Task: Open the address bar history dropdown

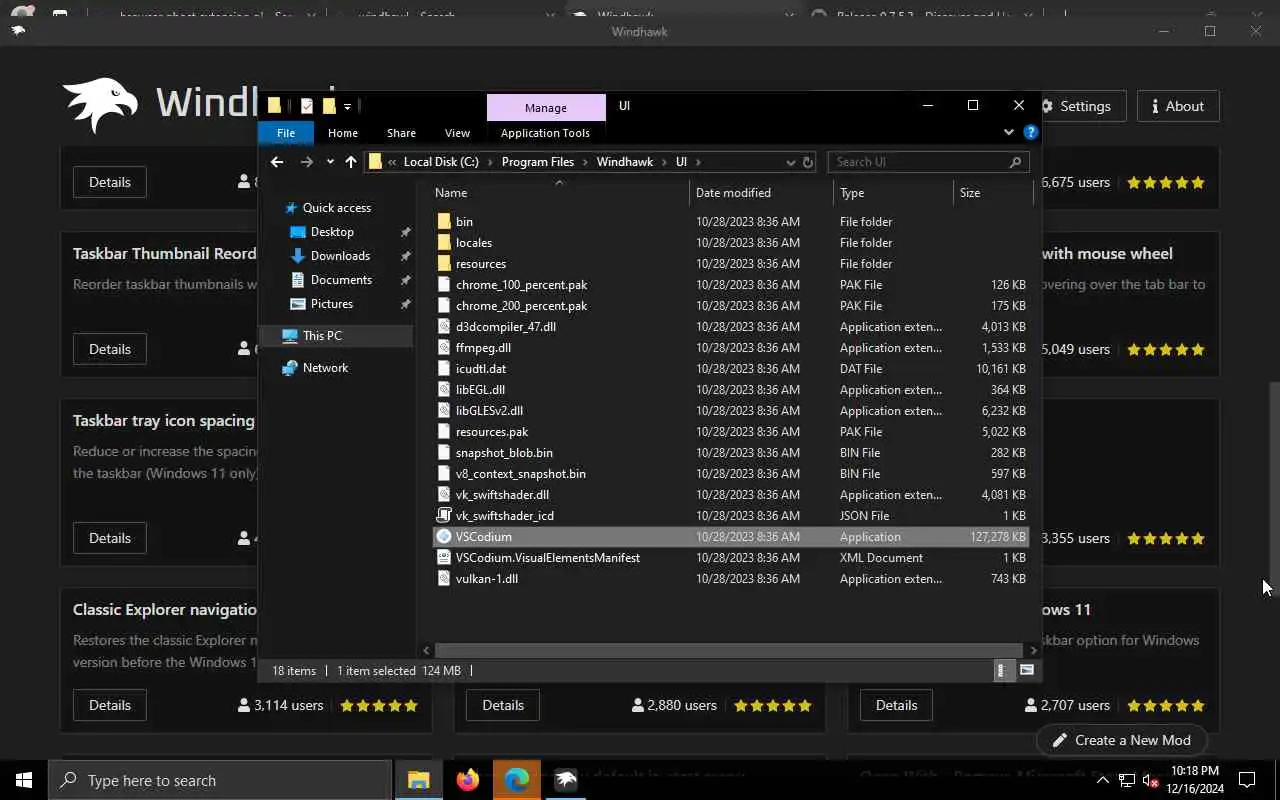Action: click(x=791, y=162)
